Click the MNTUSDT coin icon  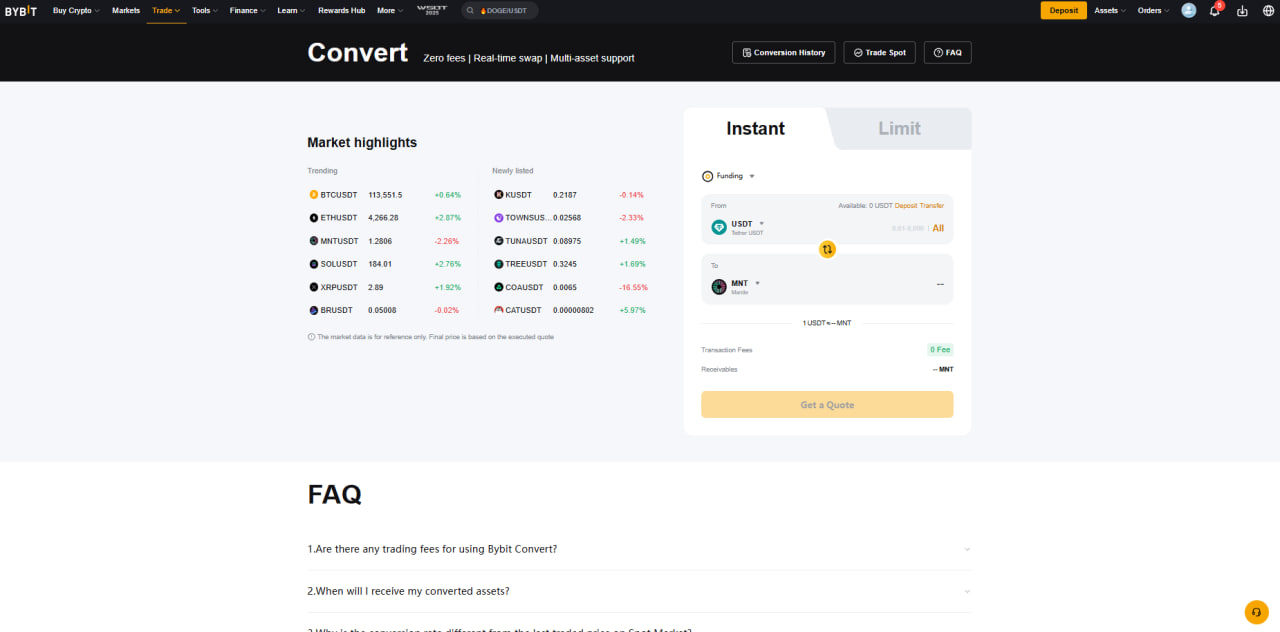pyautogui.click(x=313, y=241)
